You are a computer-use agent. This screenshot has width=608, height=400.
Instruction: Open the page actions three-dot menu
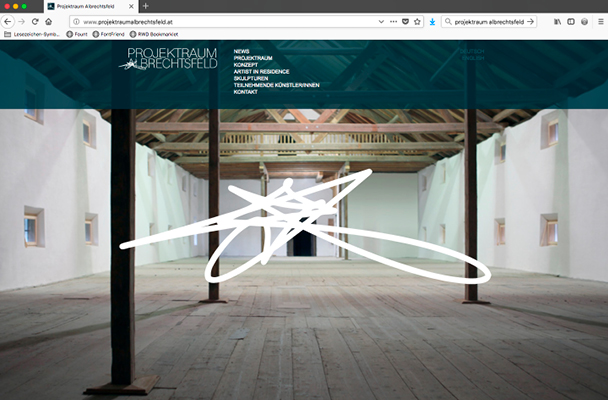(x=393, y=21)
